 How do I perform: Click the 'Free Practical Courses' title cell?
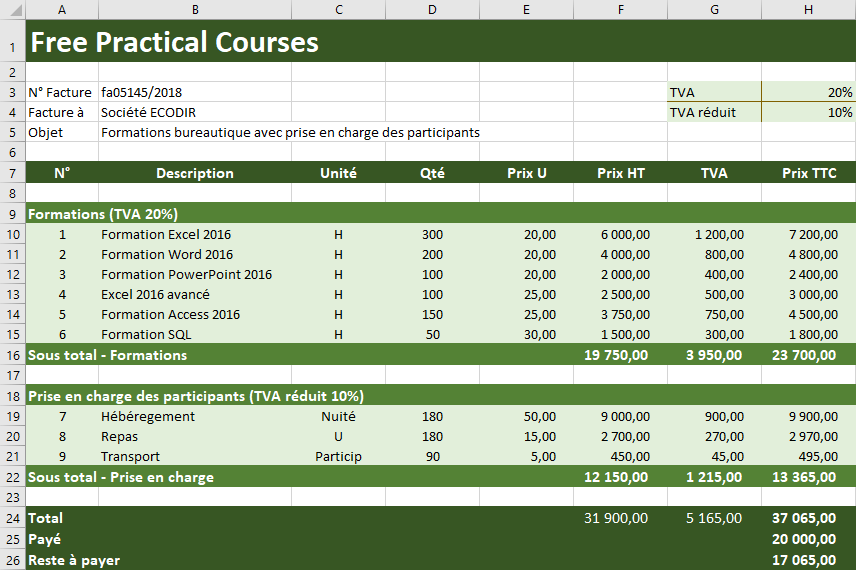click(x=174, y=42)
